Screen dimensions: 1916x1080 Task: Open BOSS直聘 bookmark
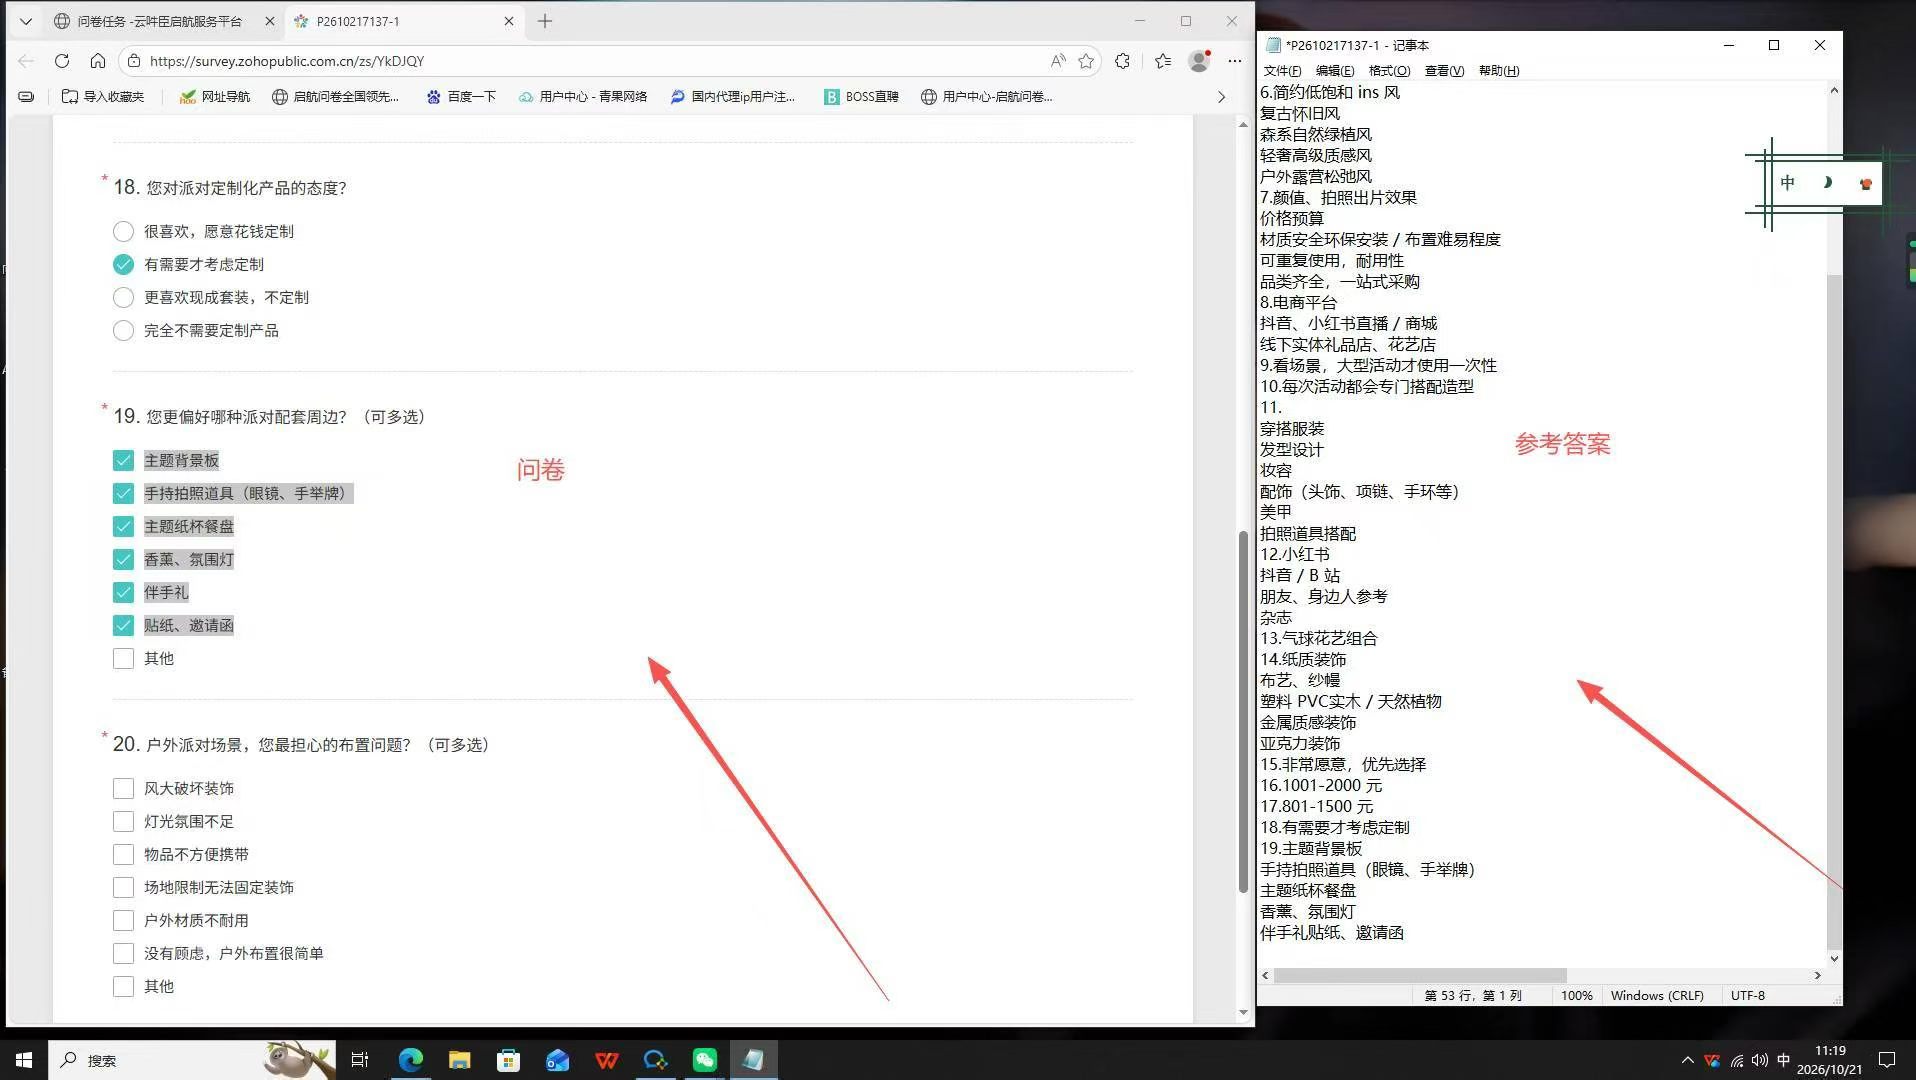click(861, 97)
